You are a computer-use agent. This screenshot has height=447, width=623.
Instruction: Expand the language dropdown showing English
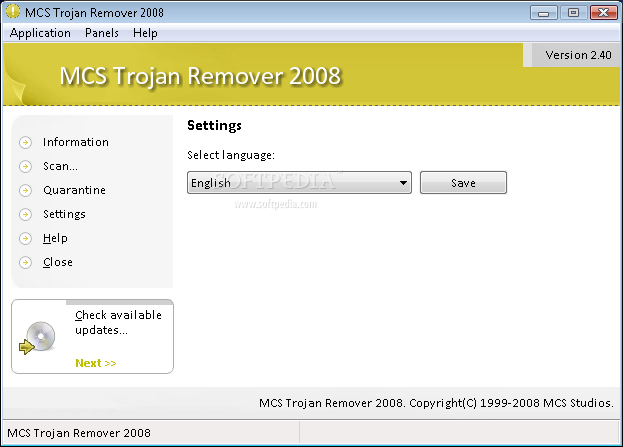pos(299,183)
